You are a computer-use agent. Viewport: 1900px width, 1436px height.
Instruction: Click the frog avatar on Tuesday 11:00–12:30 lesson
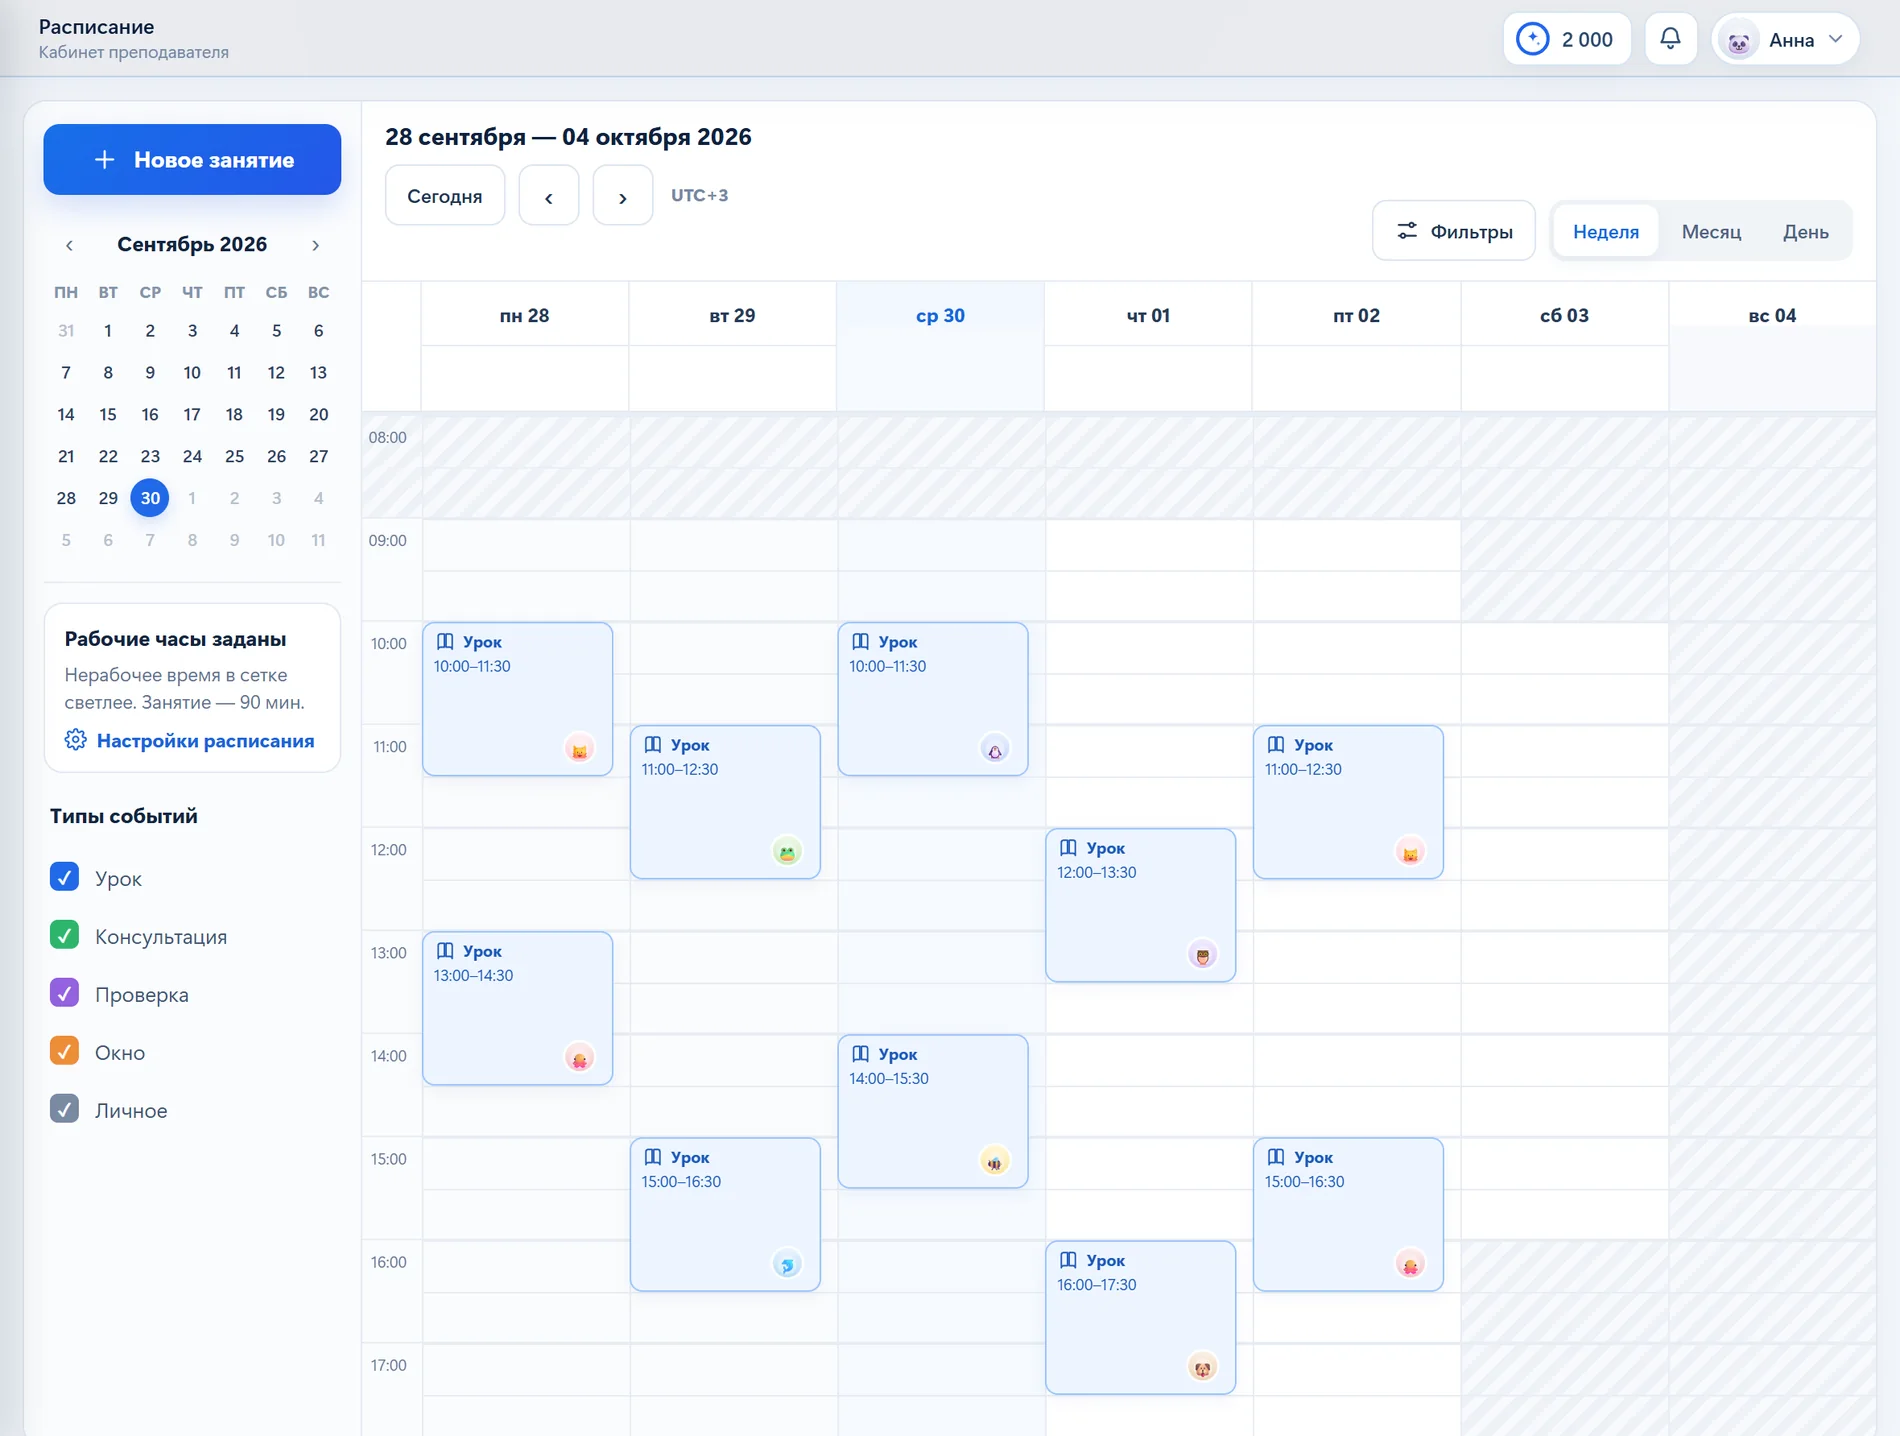pos(787,852)
